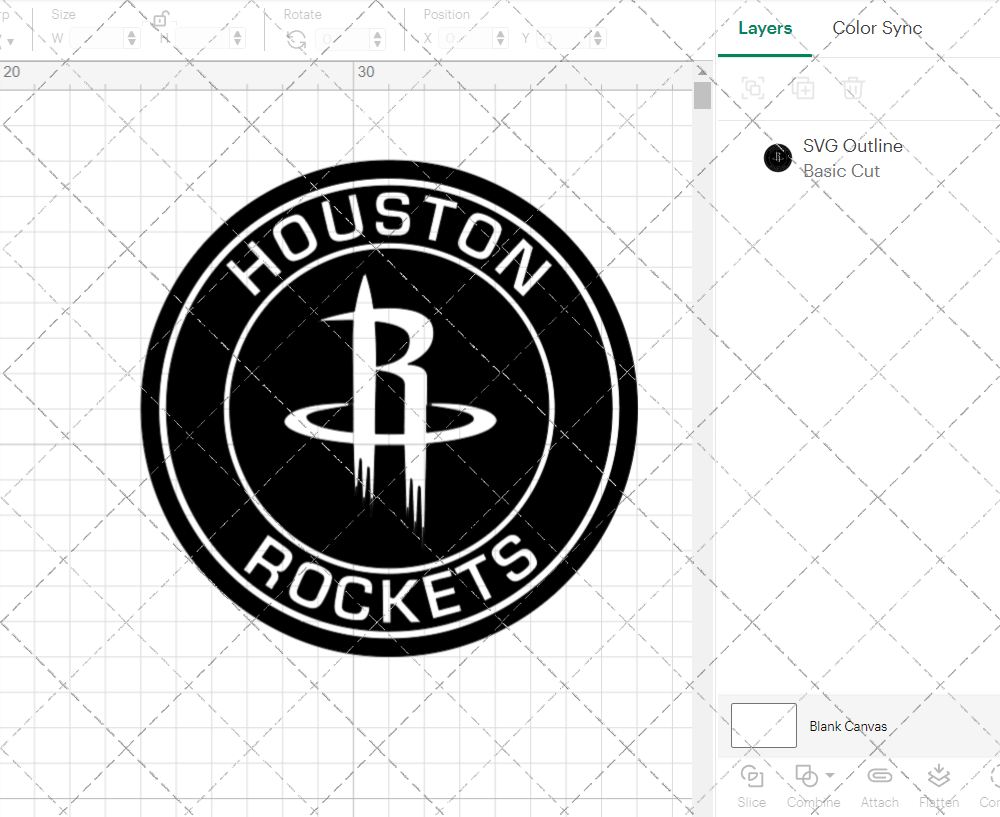Click the Group icon in Layers panel

click(x=753, y=88)
